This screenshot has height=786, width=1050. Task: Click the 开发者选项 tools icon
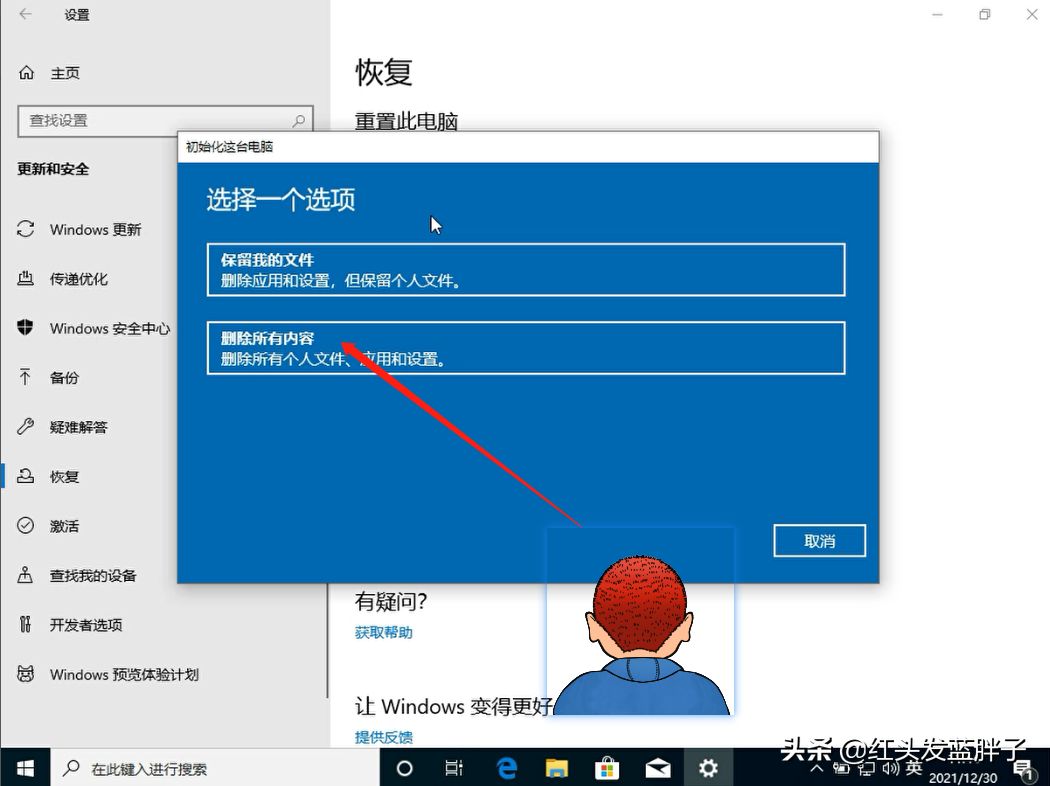pyautogui.click(x=25, y=625)
